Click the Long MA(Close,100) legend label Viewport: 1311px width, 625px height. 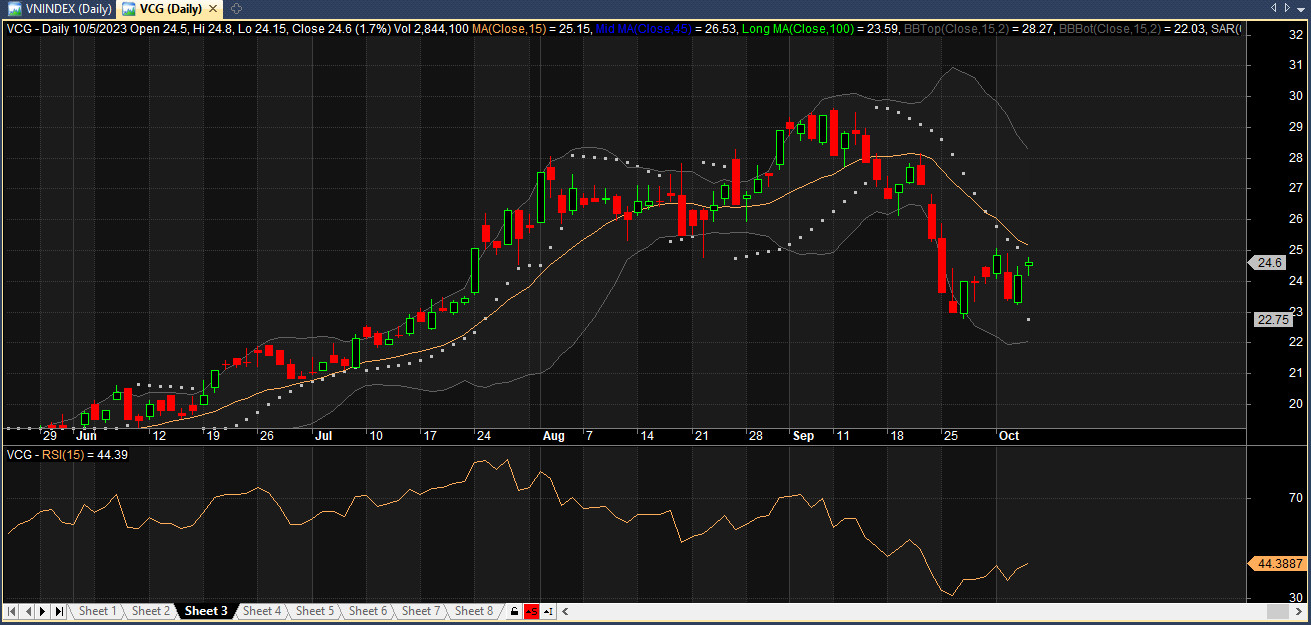point(797,29)
